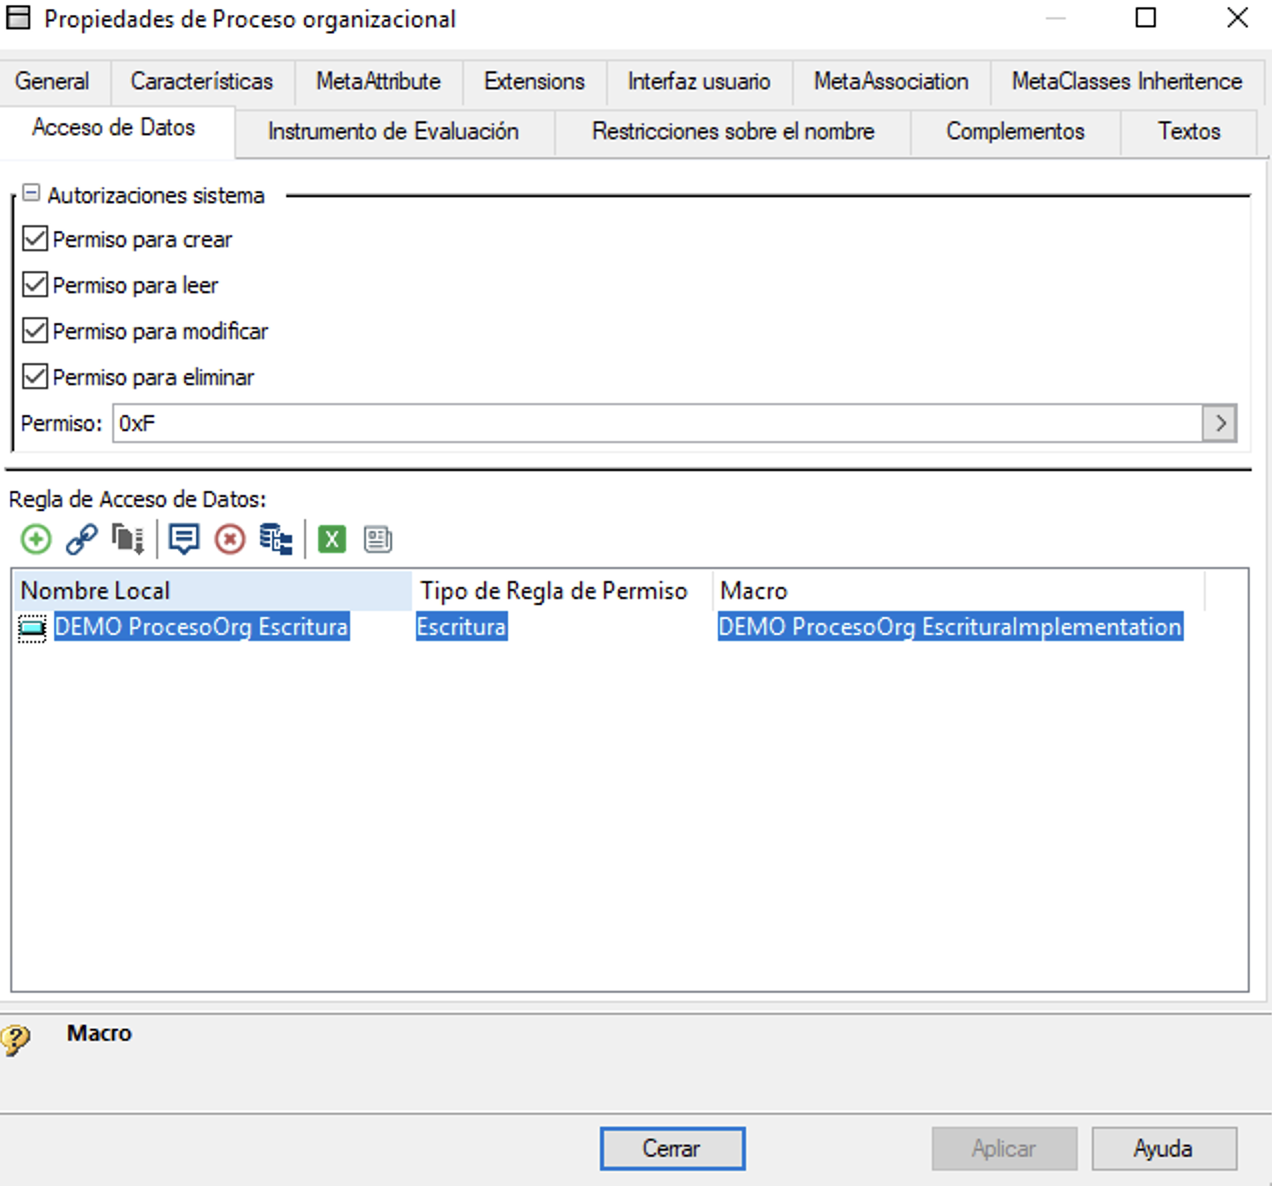Click the blue chain link icon

point(82,540)
